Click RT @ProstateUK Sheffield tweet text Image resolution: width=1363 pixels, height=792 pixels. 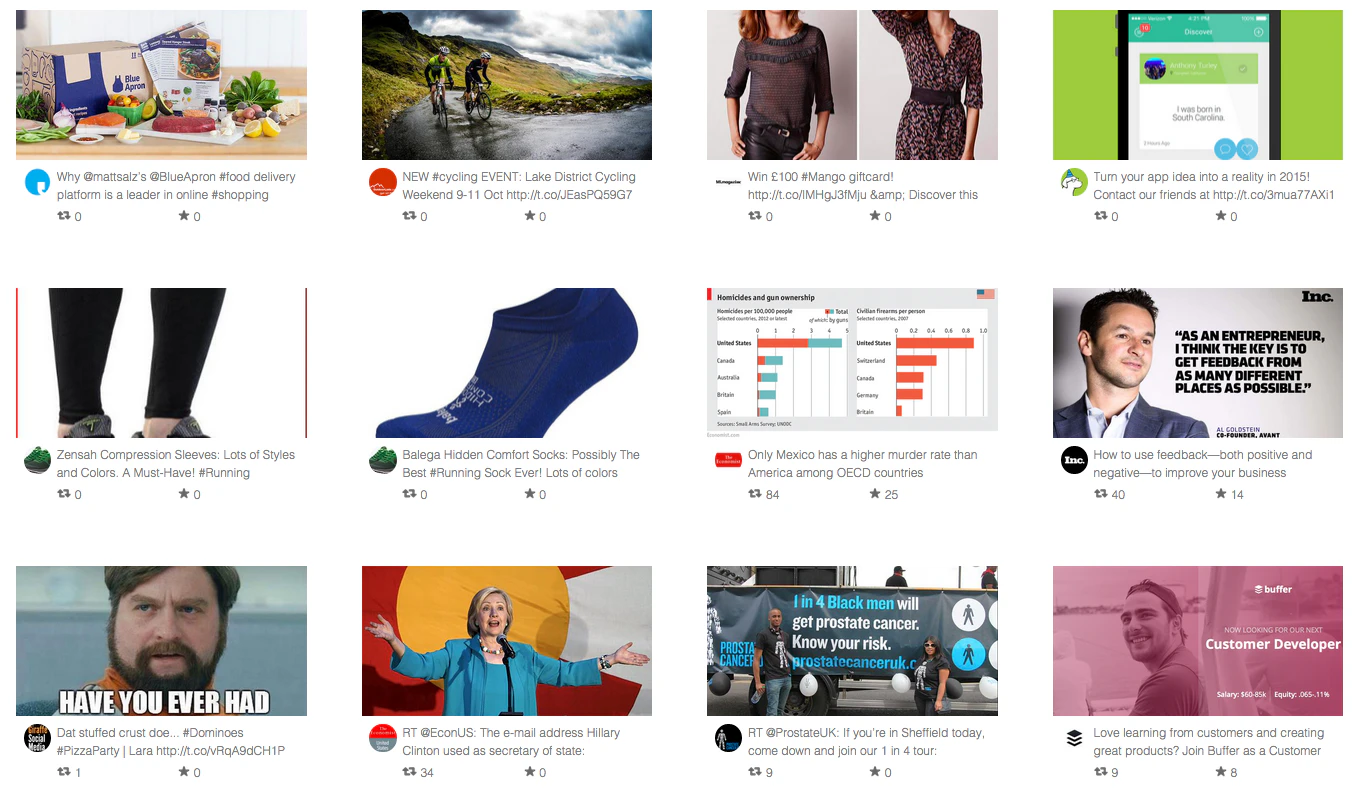tap(866, 742)
